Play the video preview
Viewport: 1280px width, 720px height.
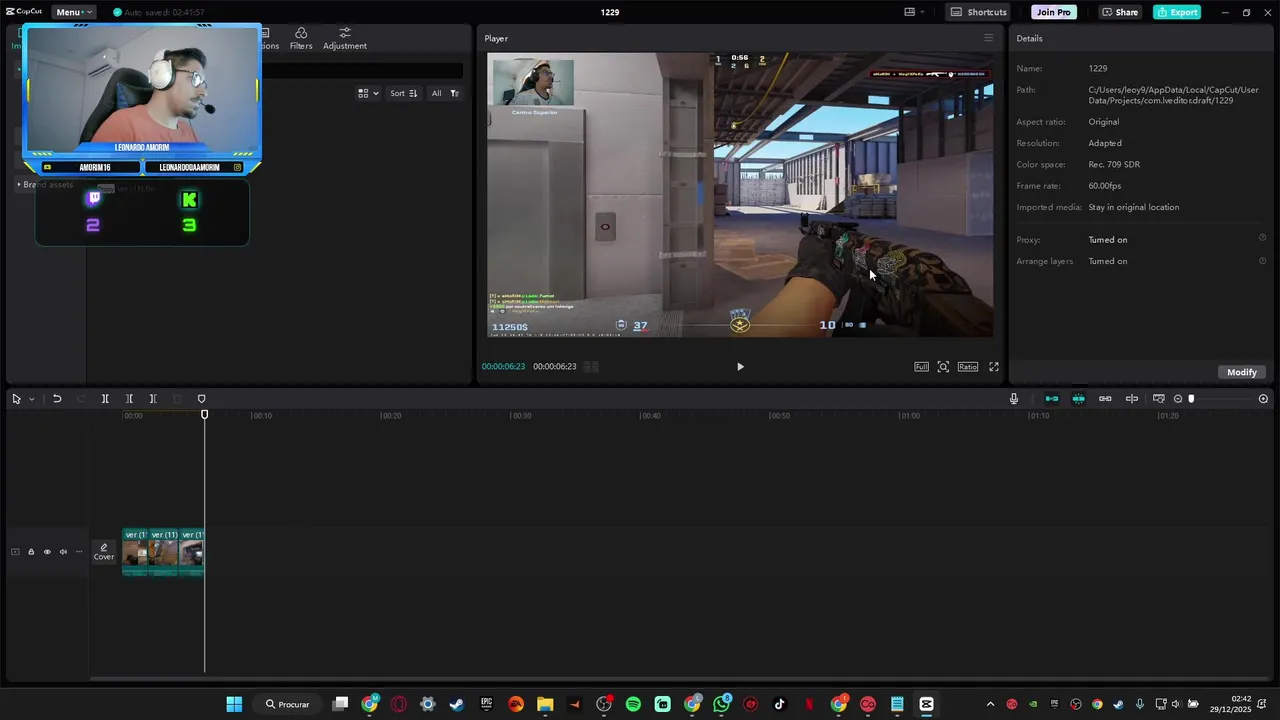tap(740, 367)
